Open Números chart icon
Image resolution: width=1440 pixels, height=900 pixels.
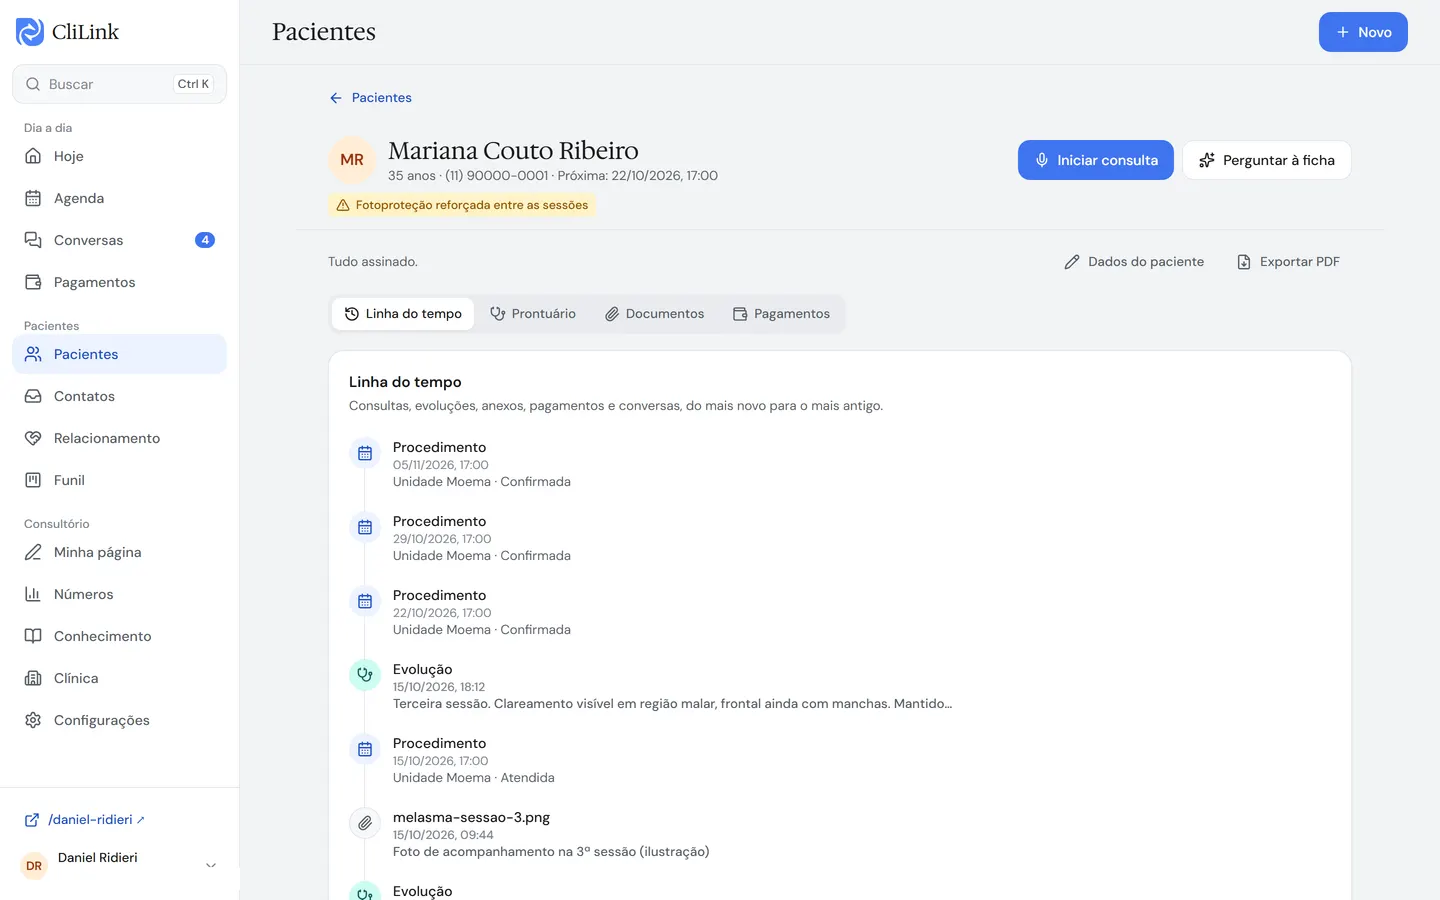coord(33,594)
